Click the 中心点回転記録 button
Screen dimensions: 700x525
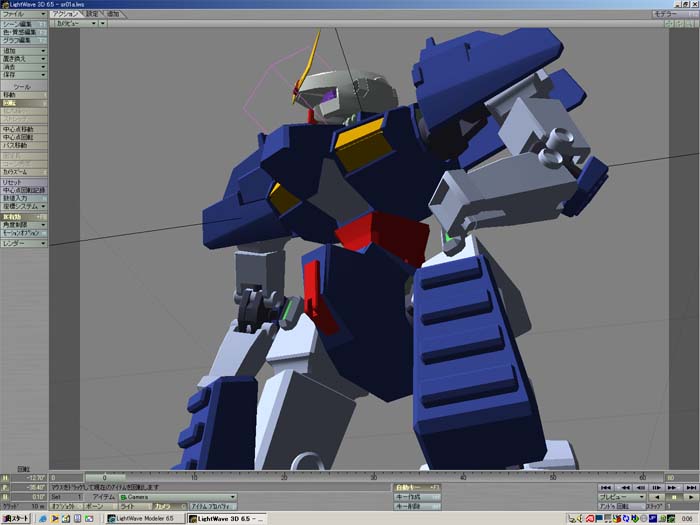point(24,190)
